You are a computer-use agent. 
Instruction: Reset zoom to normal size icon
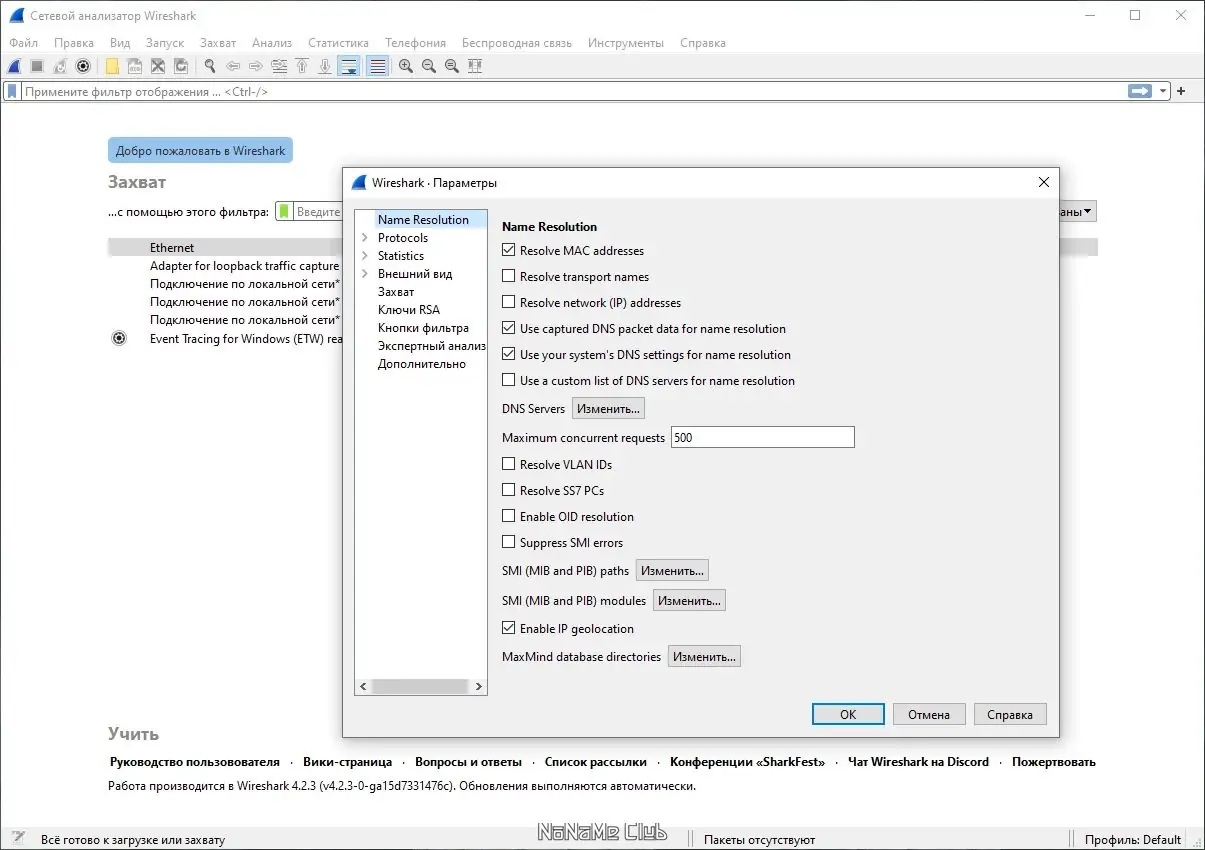click(452, 66)
